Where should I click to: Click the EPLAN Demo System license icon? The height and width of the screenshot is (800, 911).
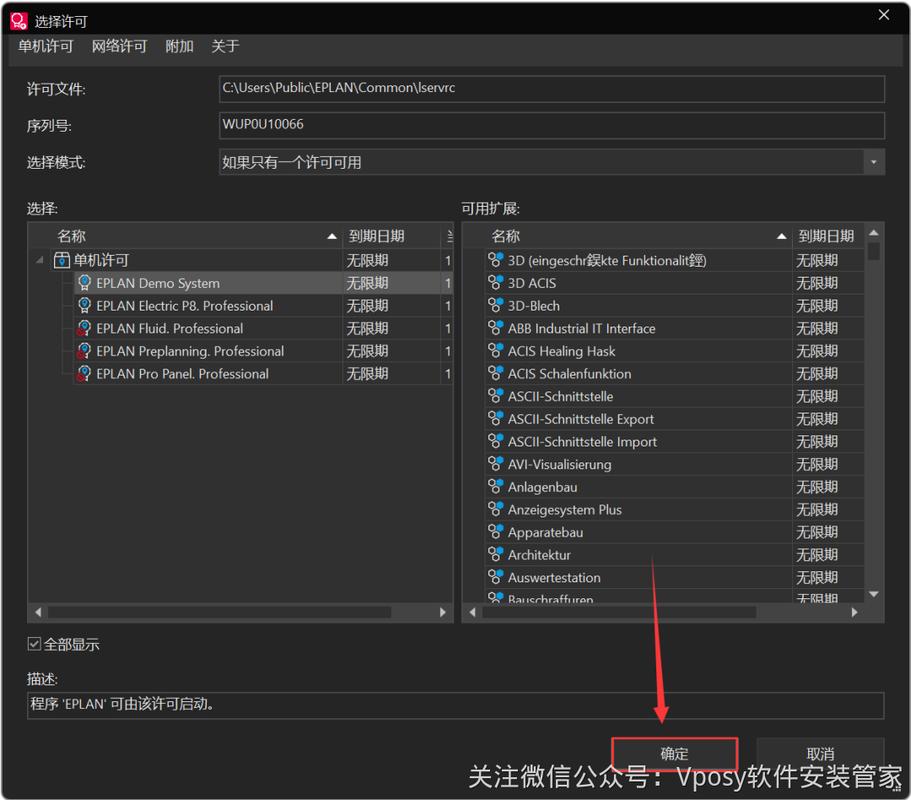click(x=84, y=283)
